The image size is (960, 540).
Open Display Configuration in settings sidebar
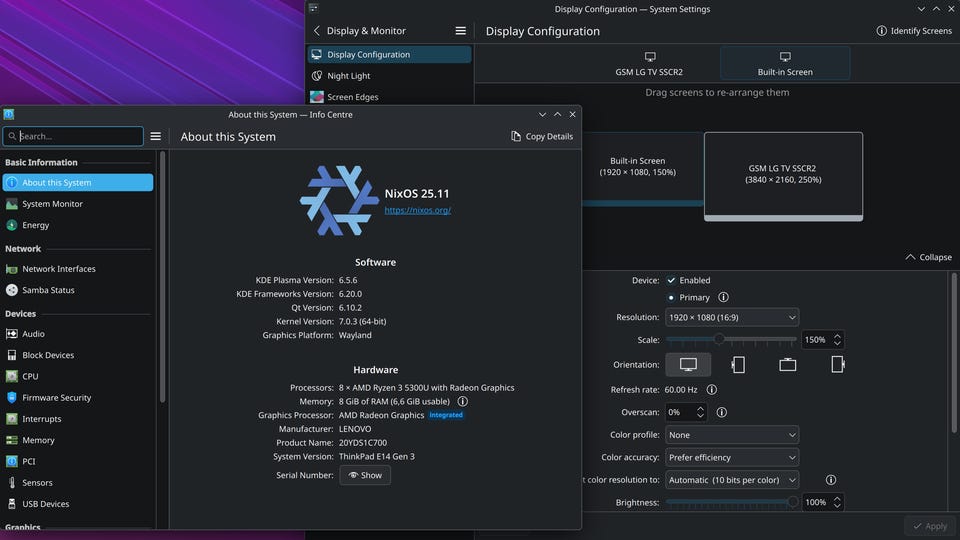click(389, 54)
